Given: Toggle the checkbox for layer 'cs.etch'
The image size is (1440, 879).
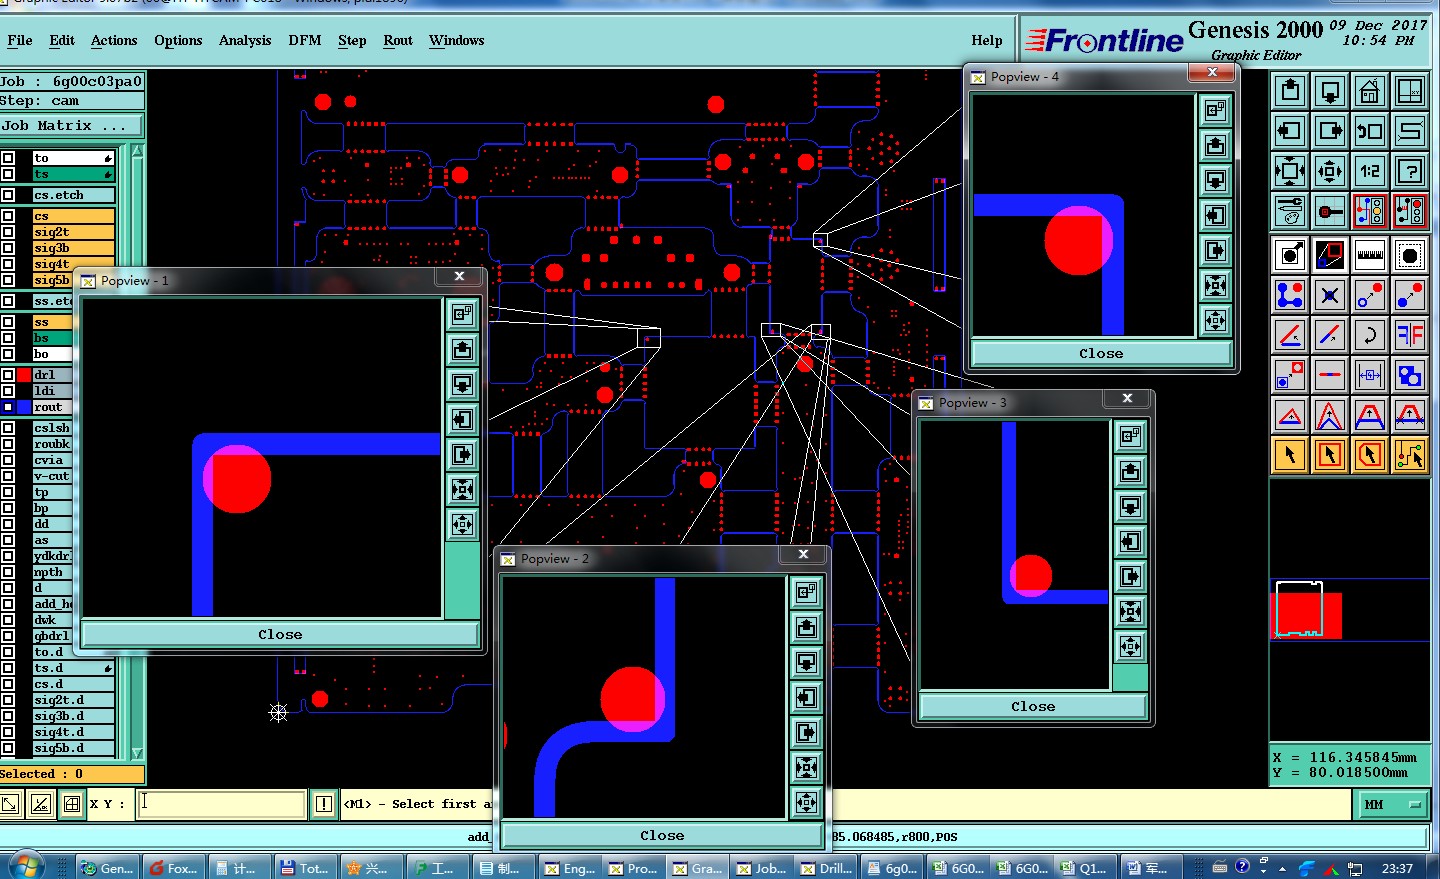Looking at the screenshot, I should click(8, 195).
